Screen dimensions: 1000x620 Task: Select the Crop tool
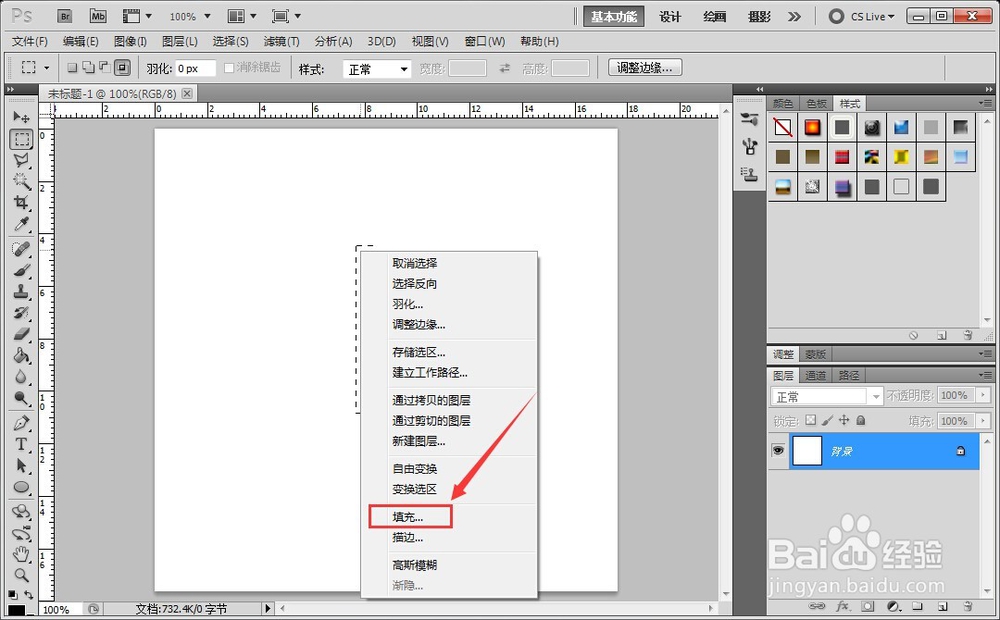click(21, 203)
